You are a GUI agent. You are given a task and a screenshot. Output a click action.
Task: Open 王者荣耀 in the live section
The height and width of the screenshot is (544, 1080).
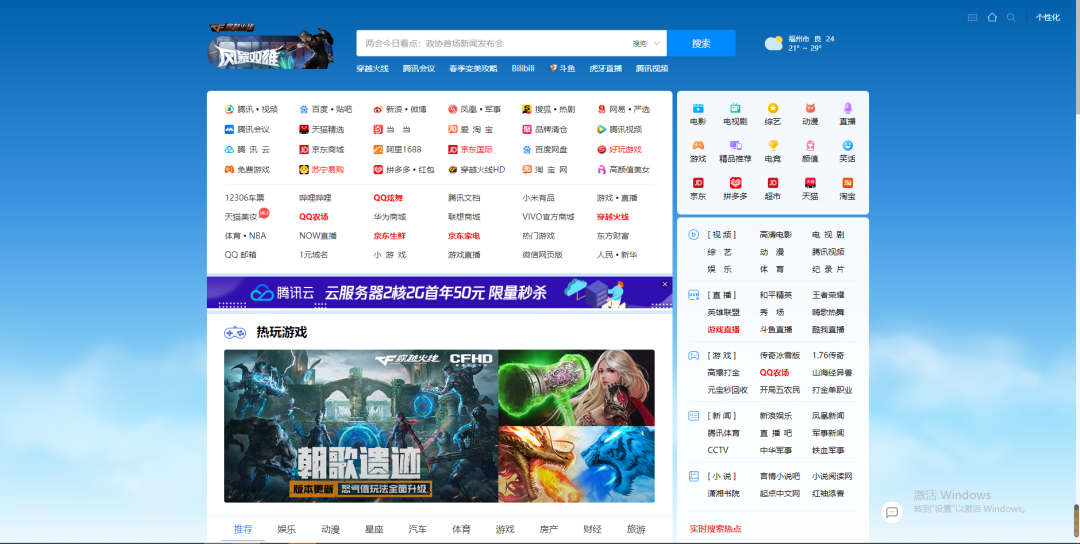pyautogui.click(x=828, y=295)
